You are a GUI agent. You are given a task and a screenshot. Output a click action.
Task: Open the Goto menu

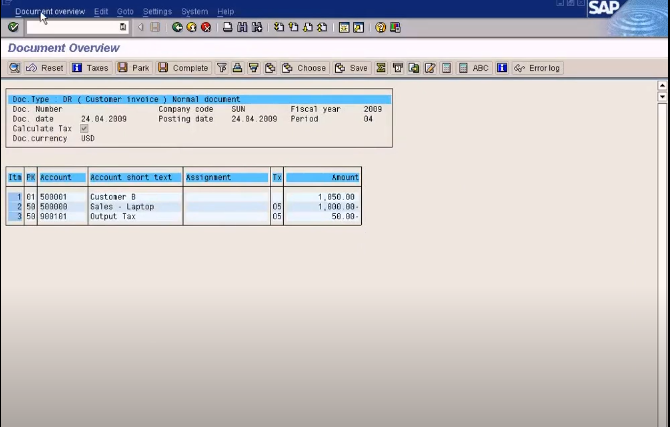125,12
